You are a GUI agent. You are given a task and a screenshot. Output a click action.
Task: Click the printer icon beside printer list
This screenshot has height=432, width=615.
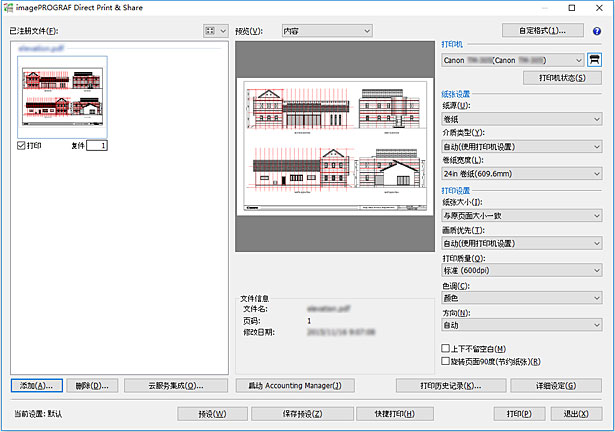594,59
